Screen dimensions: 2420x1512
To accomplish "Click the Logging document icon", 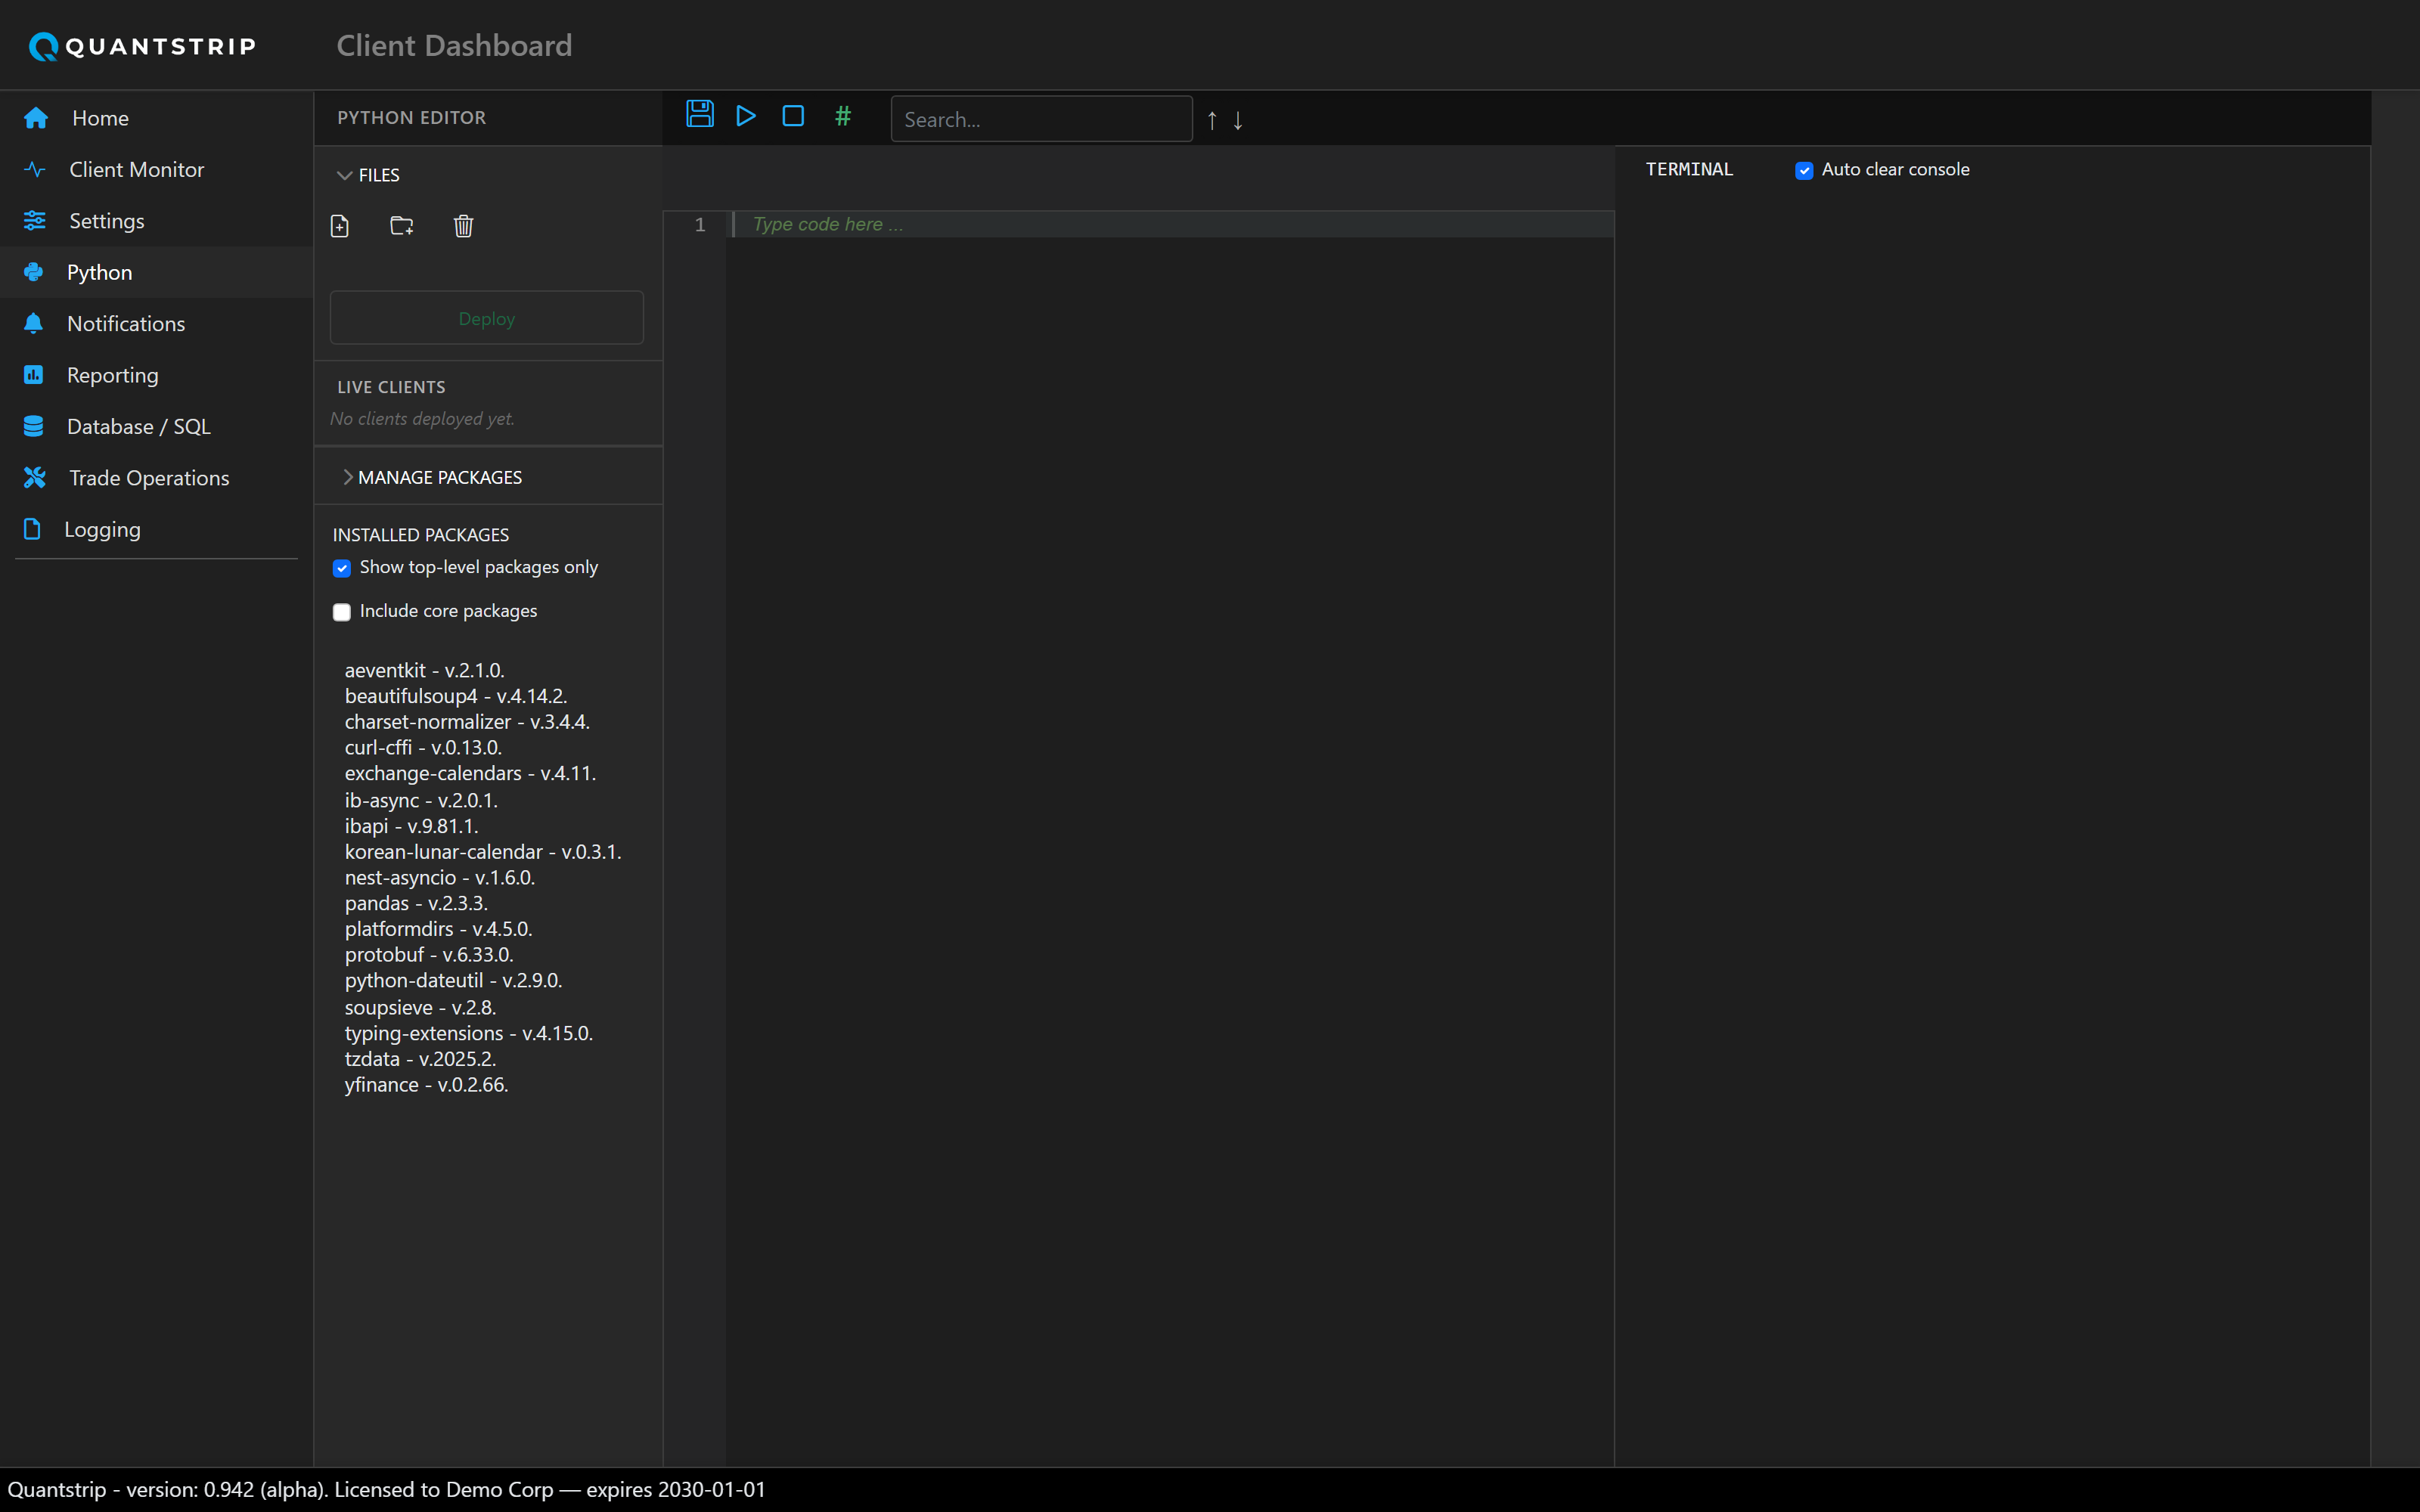I will pyautogui.click(x=32, y=529).
